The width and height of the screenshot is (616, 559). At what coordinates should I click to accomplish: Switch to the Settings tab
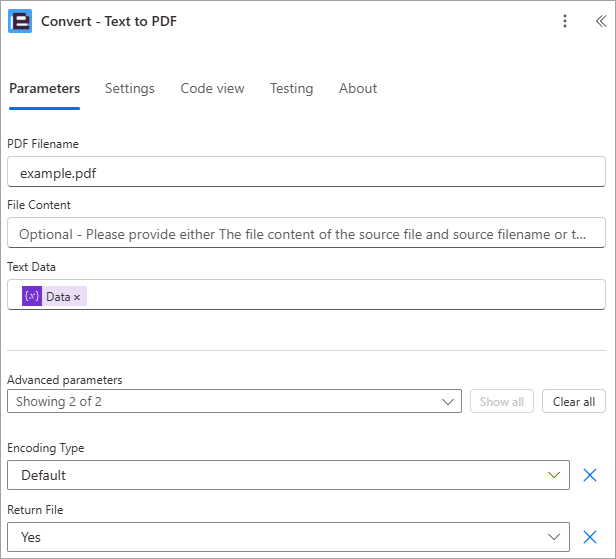click(x=130, y=88)
